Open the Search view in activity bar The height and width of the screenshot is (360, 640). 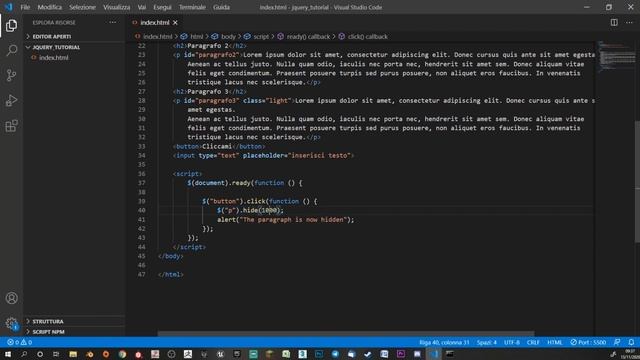click(x=11, y=50)
